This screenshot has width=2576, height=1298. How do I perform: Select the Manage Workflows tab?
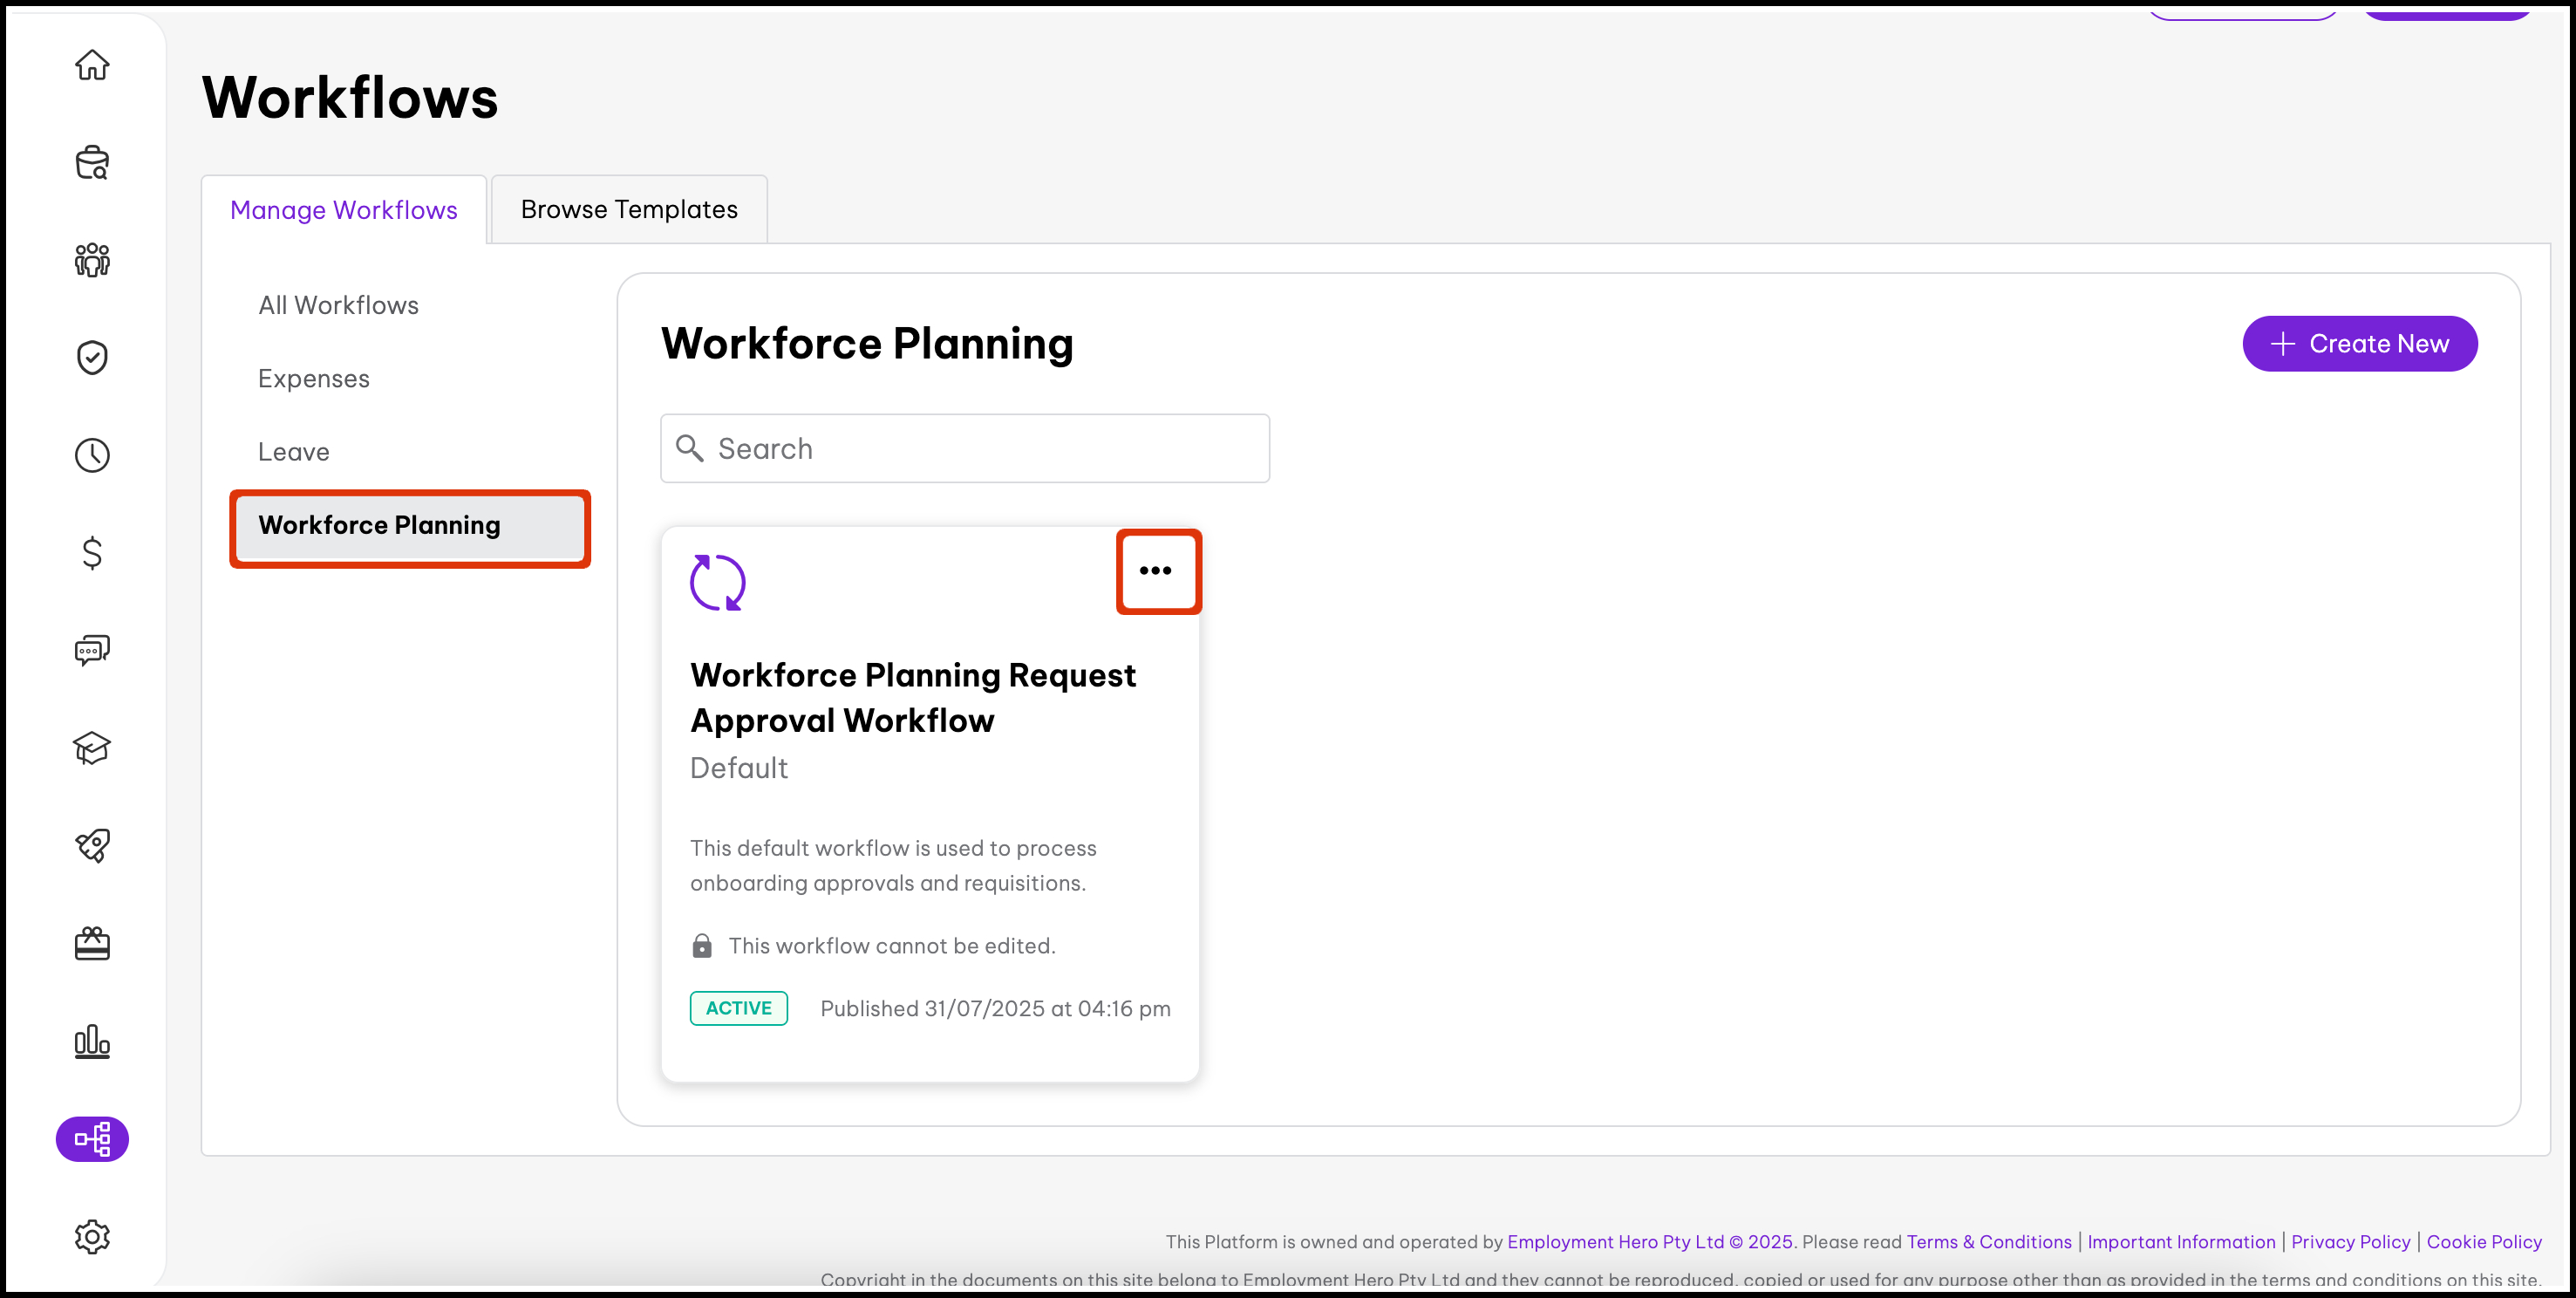(344, 209)
